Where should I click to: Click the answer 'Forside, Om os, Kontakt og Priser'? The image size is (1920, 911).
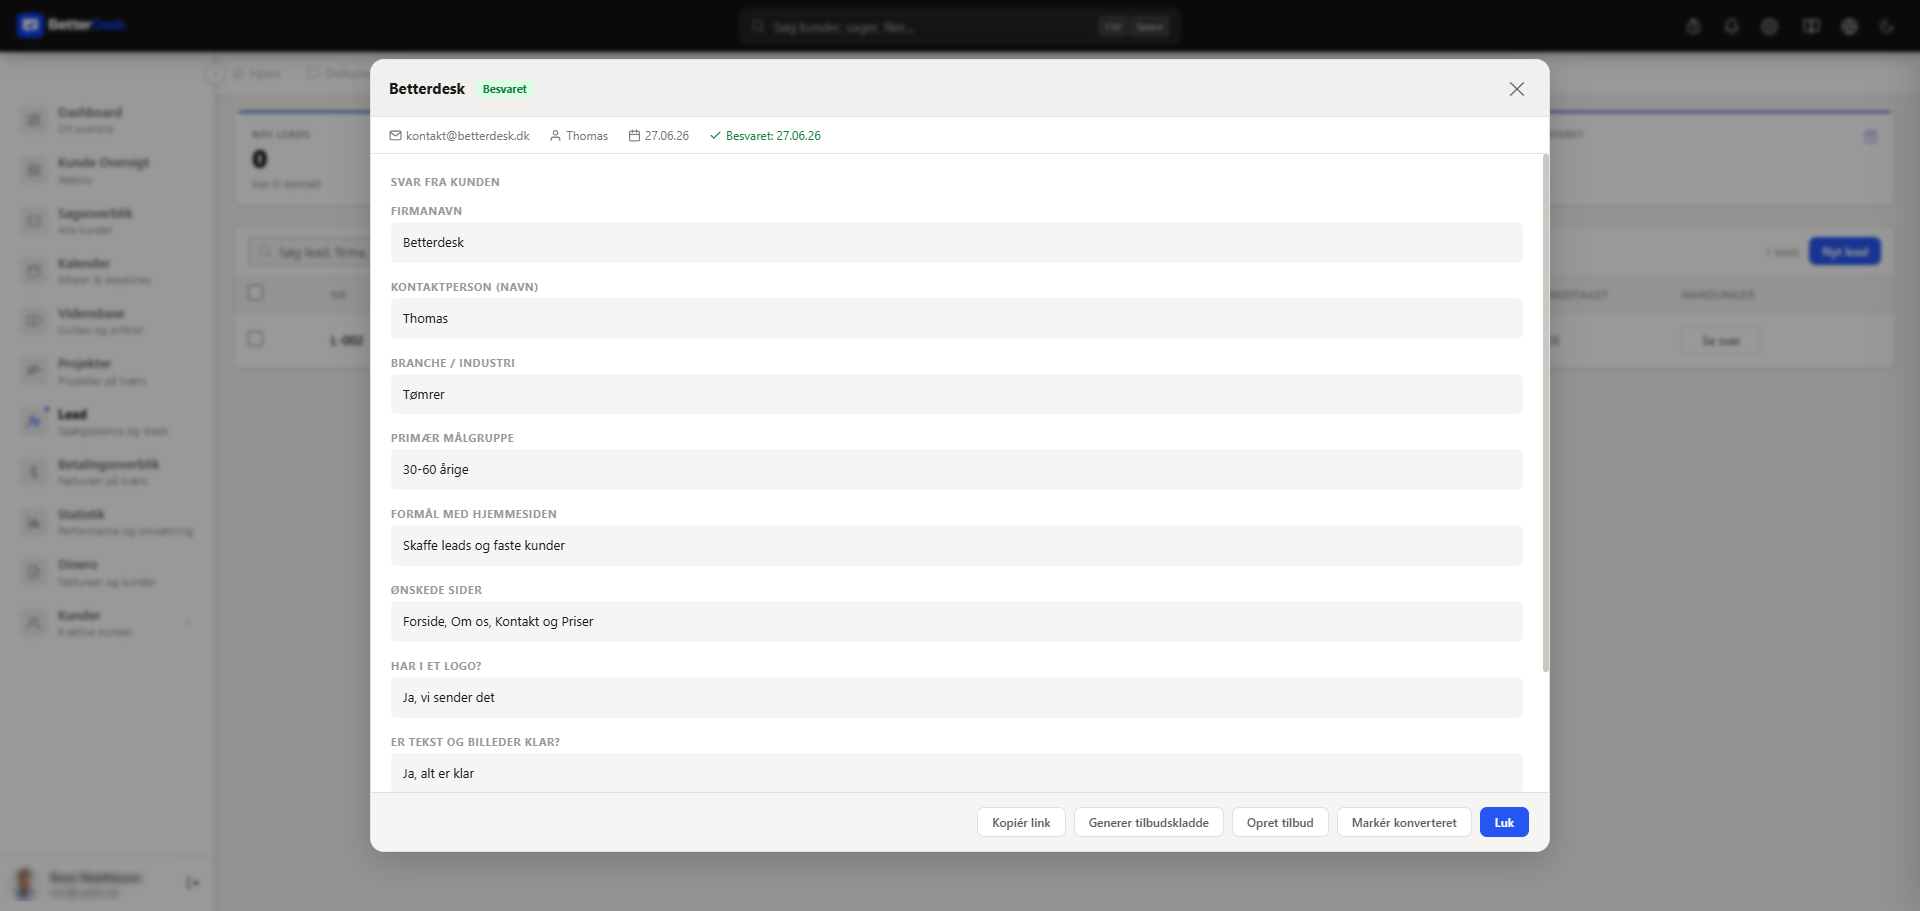(956, 622)
